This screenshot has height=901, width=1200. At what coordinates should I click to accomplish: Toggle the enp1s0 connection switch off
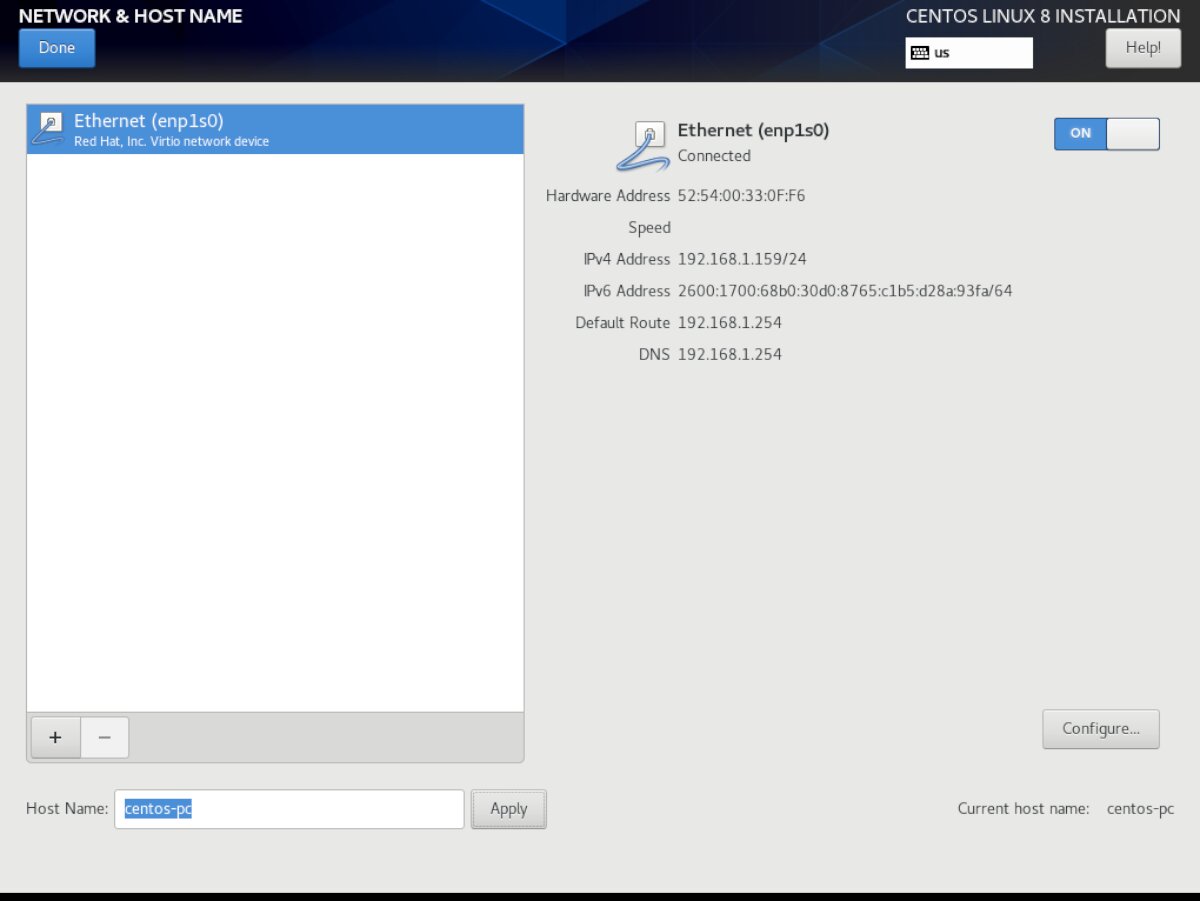[x=1105, y=133]
